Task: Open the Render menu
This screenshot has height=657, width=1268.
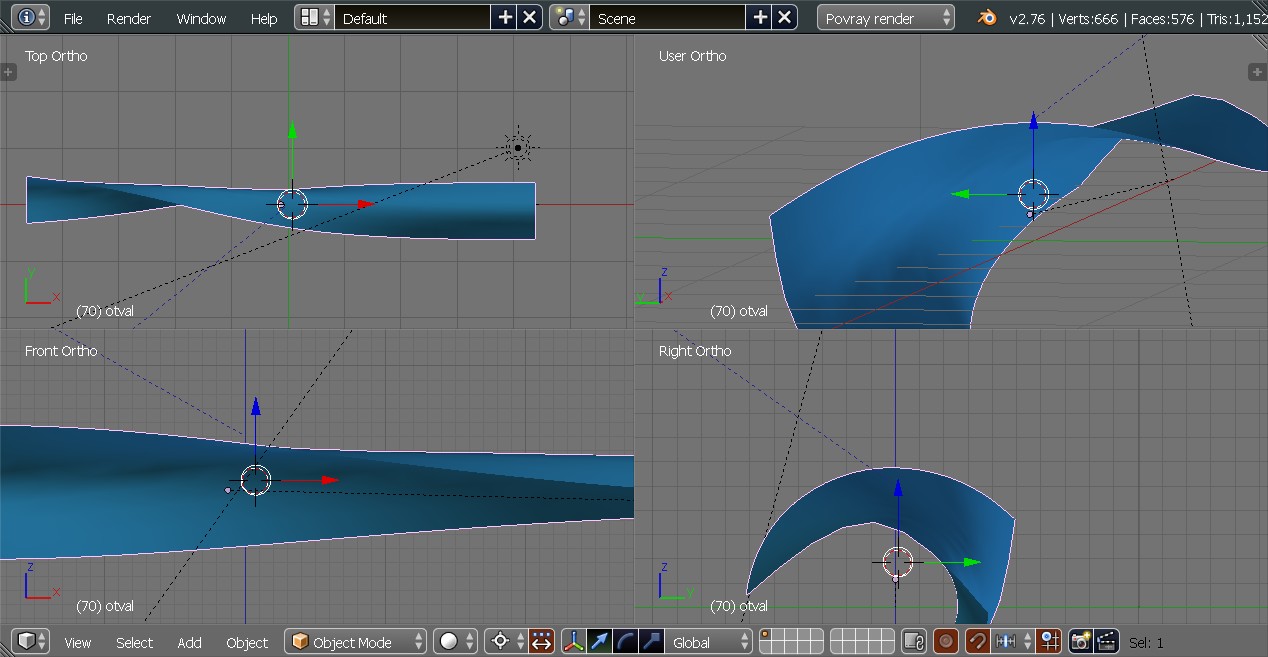Action: 129,18
